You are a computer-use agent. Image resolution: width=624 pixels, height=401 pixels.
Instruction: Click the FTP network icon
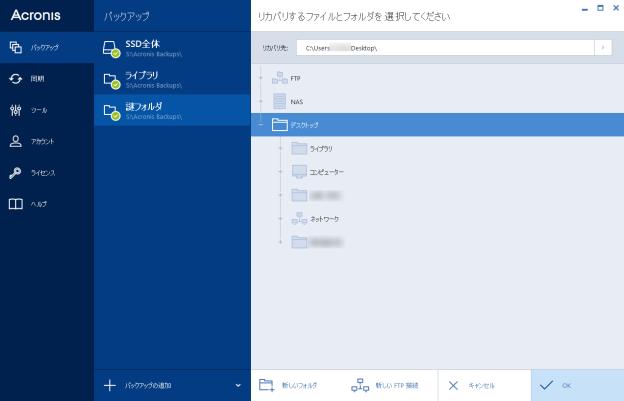[x=279, y=78]
